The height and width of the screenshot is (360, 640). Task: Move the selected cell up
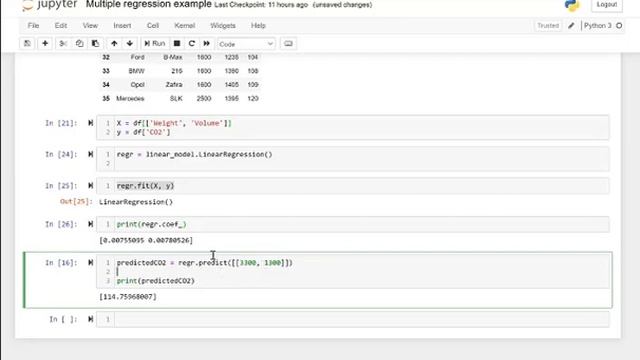point(114,44)
